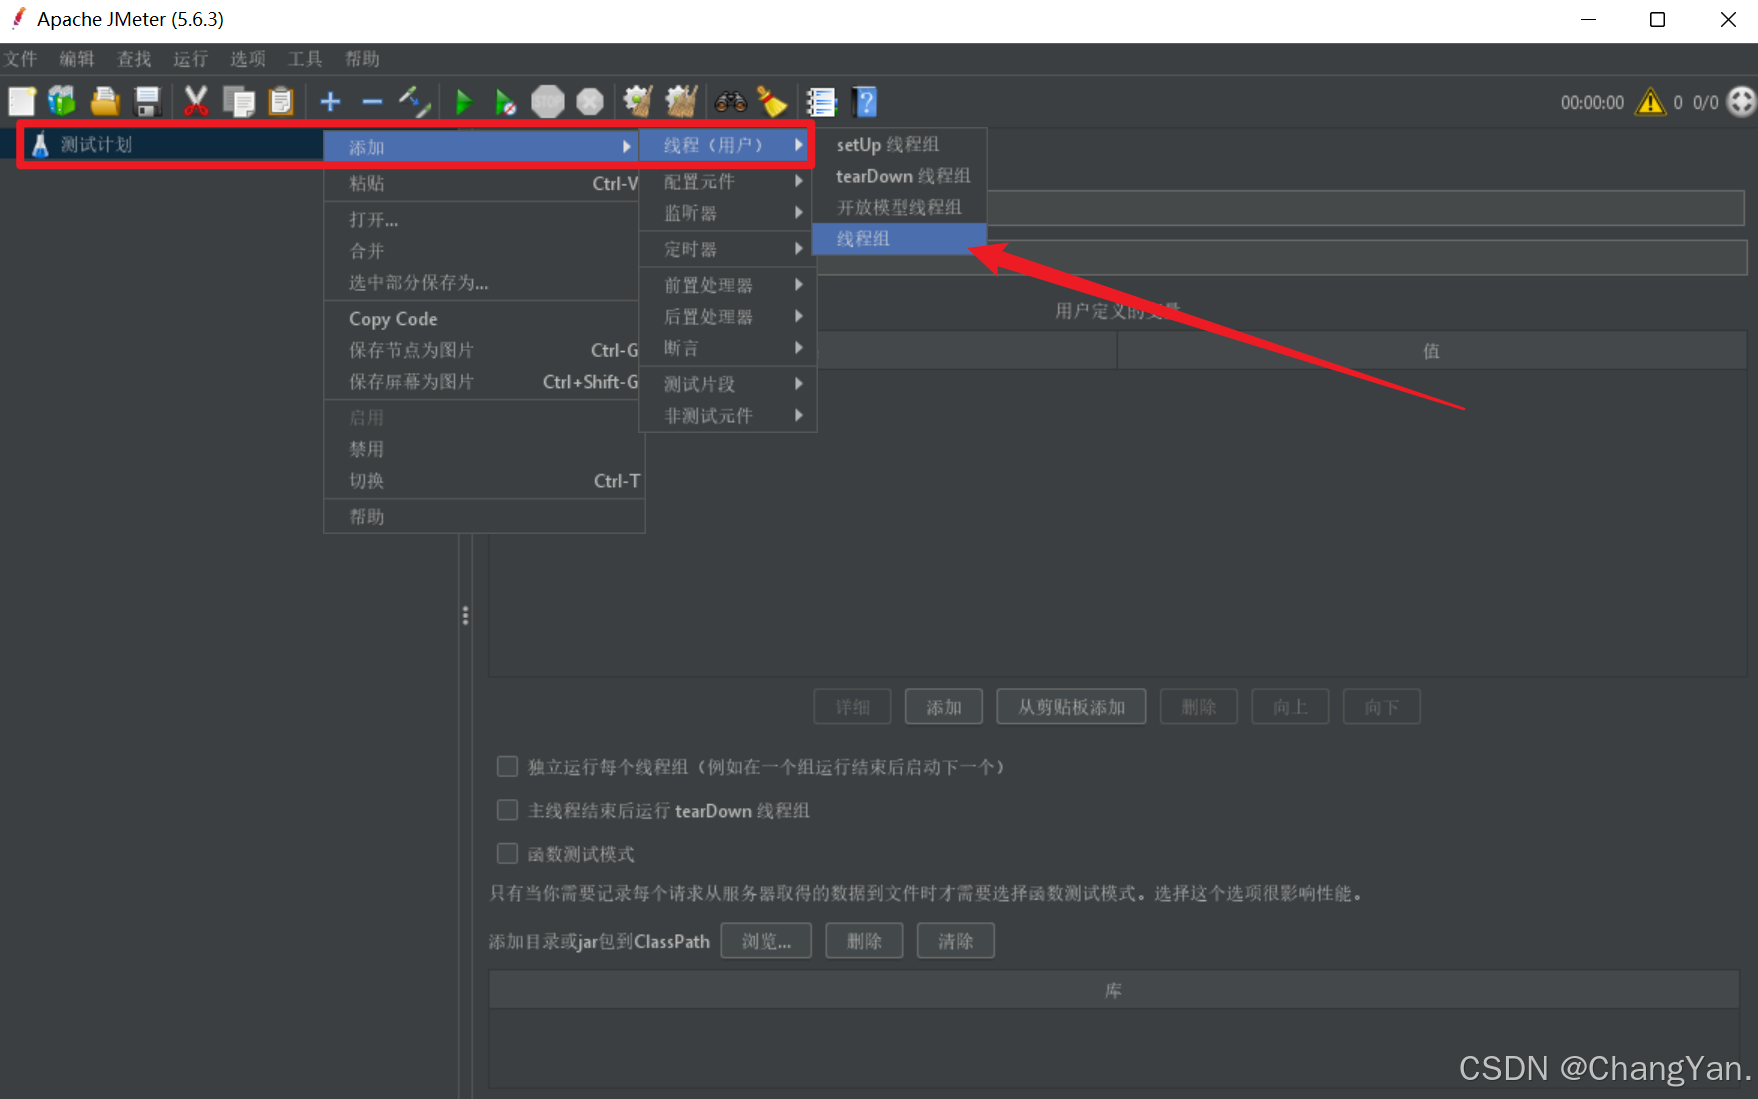Start test with green play icon

click(464, 101)
